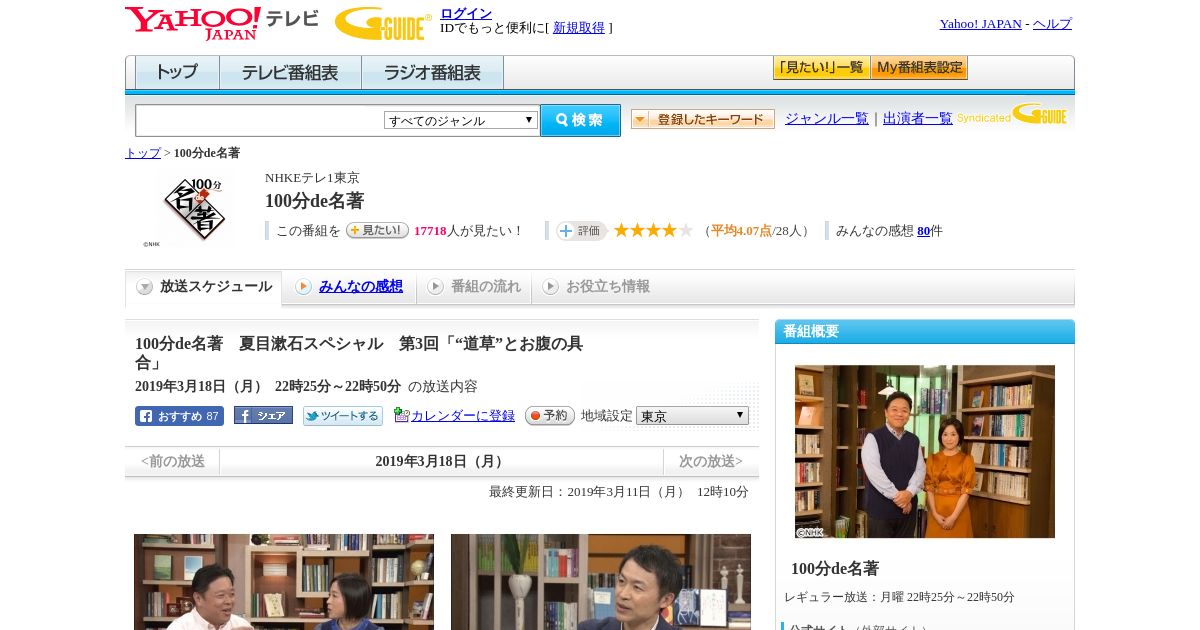
Task: Open 登録したキーワード dropdown button
Action: coord(703,119)
